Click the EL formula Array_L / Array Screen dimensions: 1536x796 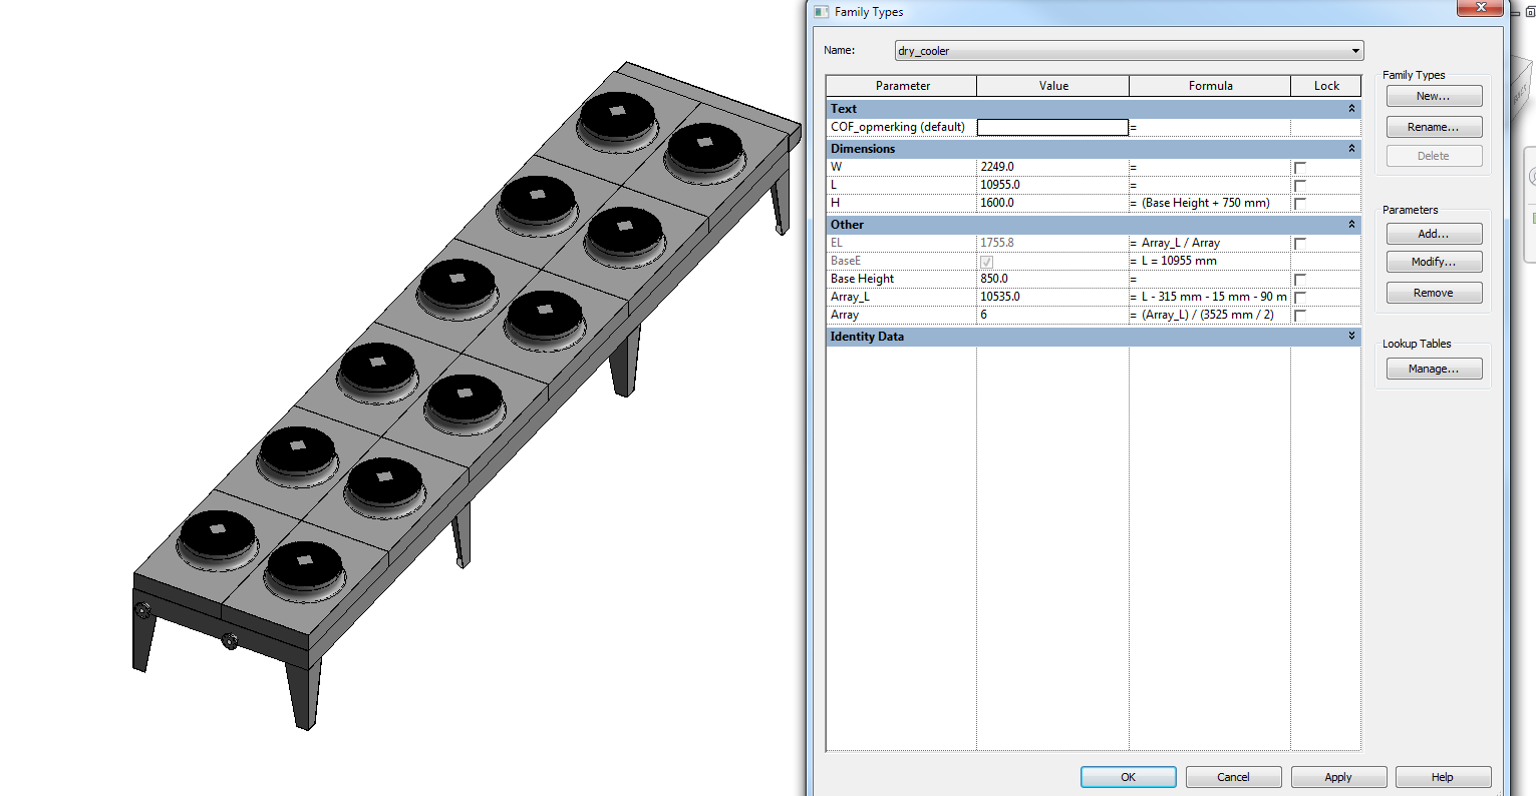[1181, 243]
